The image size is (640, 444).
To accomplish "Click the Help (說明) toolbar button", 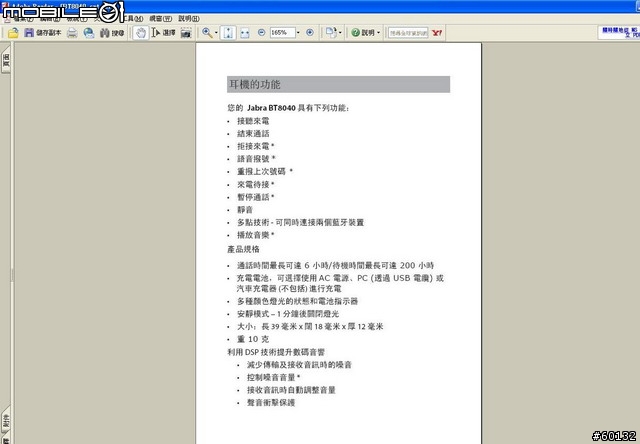I will [x=363, y=33].
